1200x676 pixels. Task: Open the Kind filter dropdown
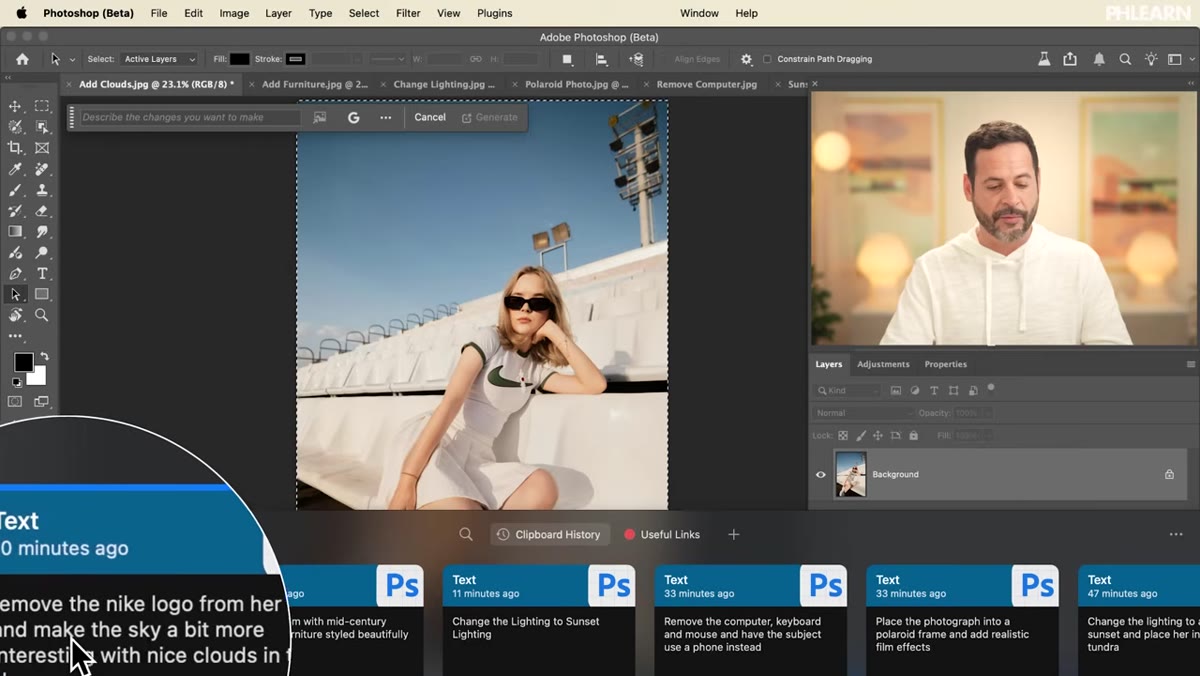(848, 391)
